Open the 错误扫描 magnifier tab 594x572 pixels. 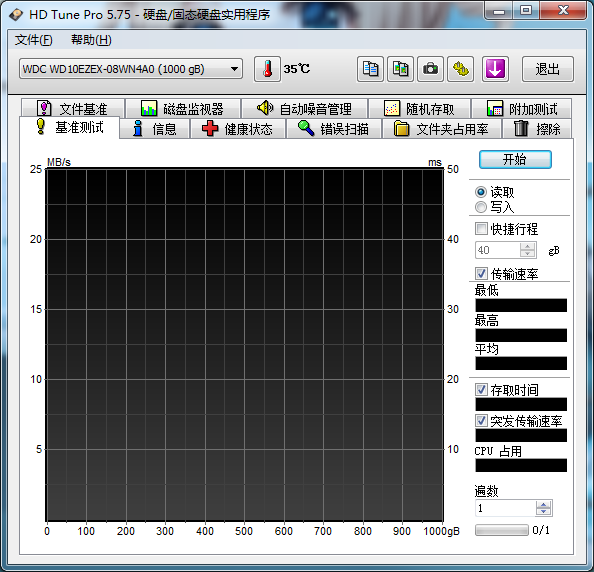point(334,129)
